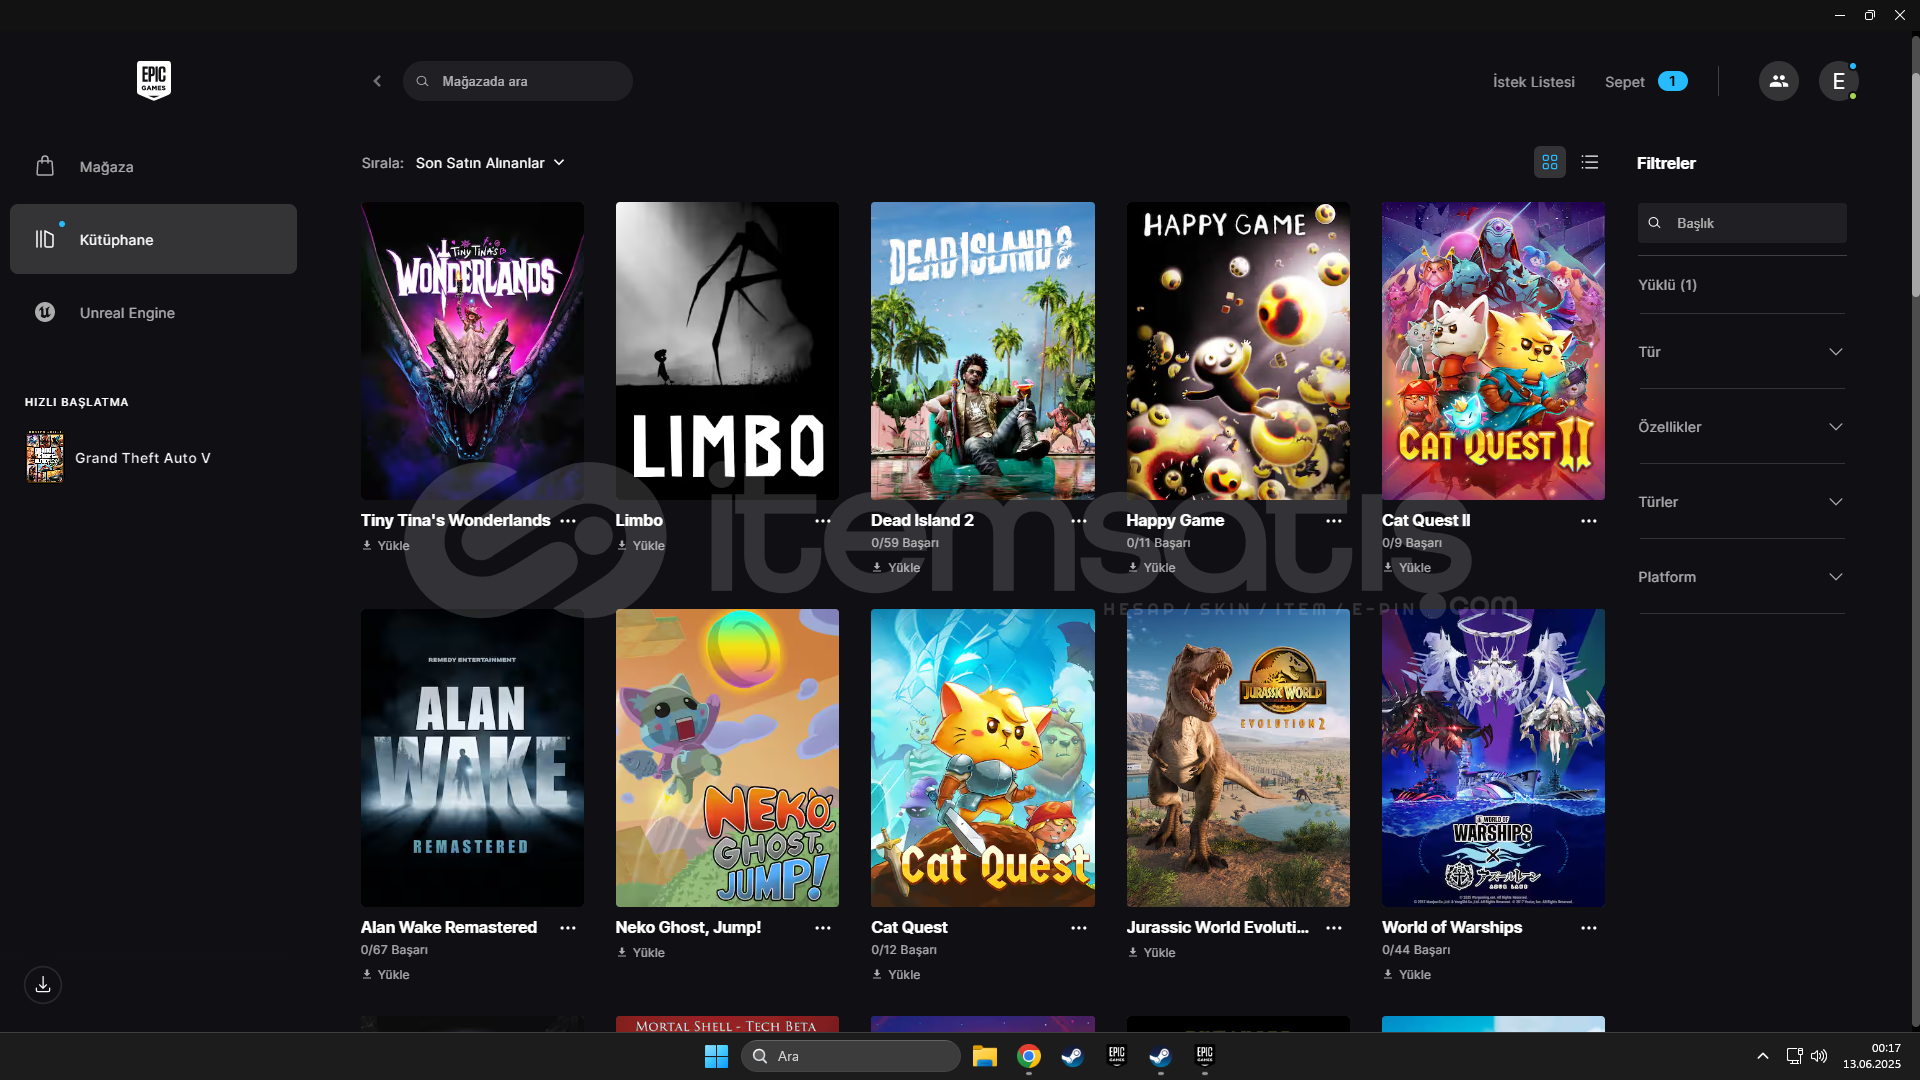Open the World of Warships cover
The width and height of the screenshot is (1920, 1080).
pos(1493,758)
